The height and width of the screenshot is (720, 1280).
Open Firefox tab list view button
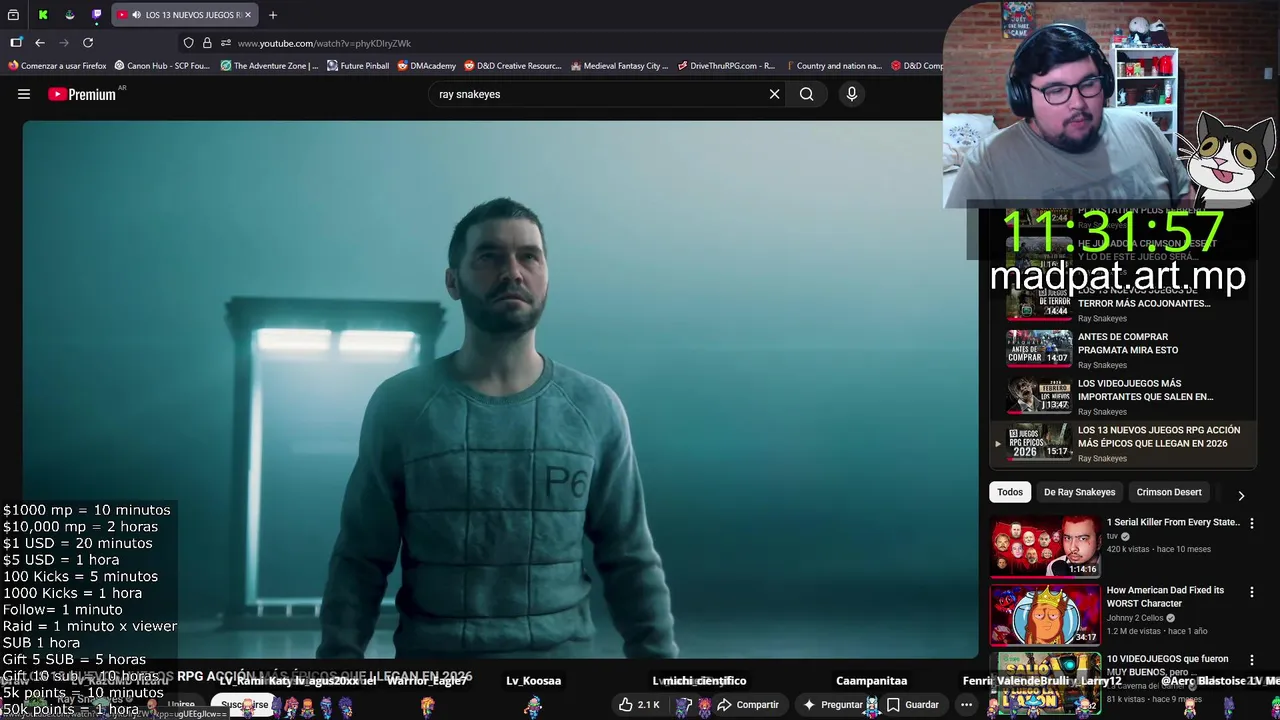pyautogui.click(x=14, y=15)
